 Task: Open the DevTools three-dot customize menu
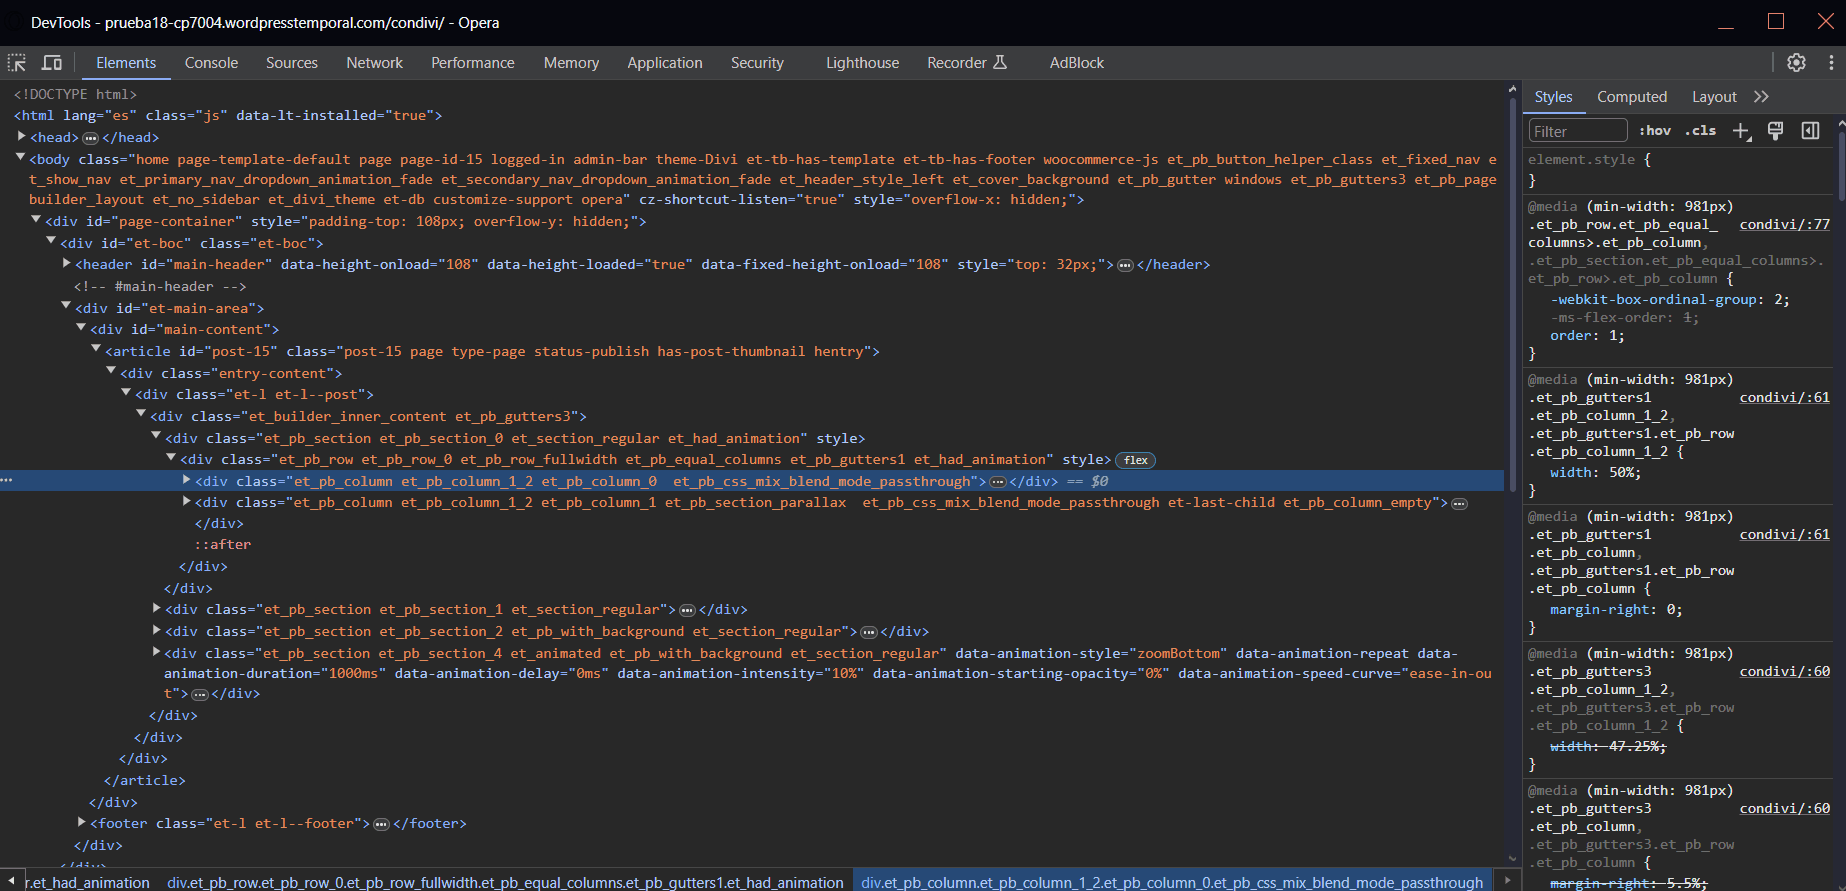point(1831,63)
